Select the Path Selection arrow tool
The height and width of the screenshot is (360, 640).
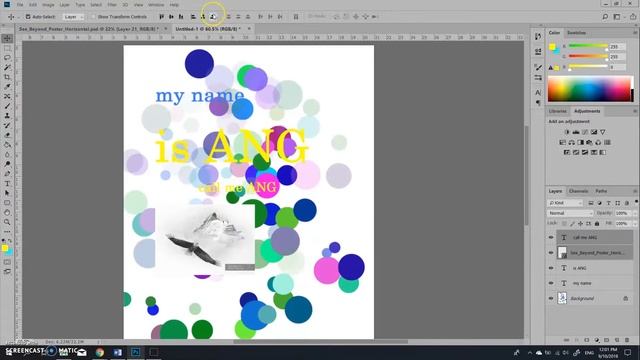pos(7,193)
